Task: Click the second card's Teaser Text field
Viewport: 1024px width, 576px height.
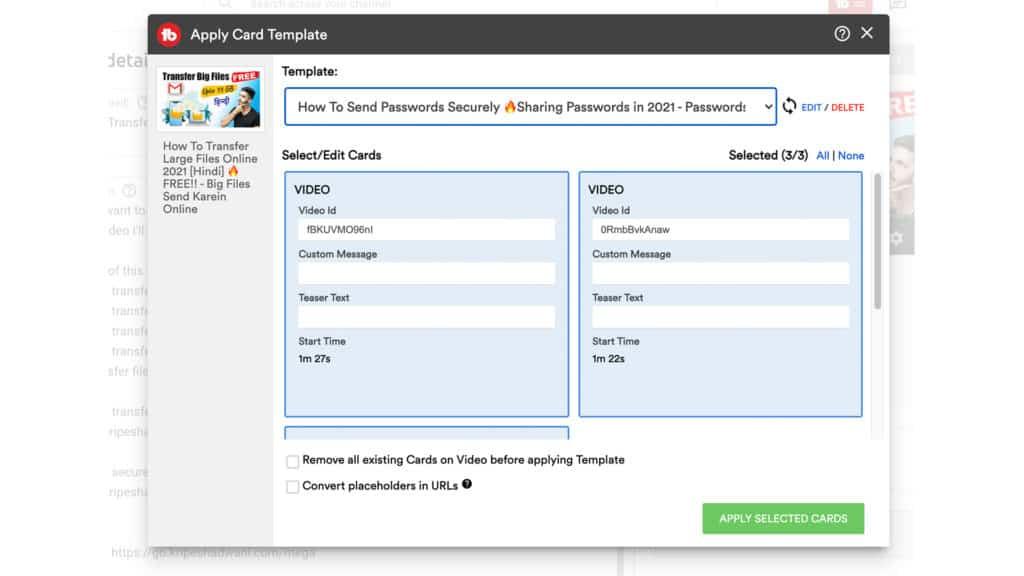Action: click(x=720, y=317)
